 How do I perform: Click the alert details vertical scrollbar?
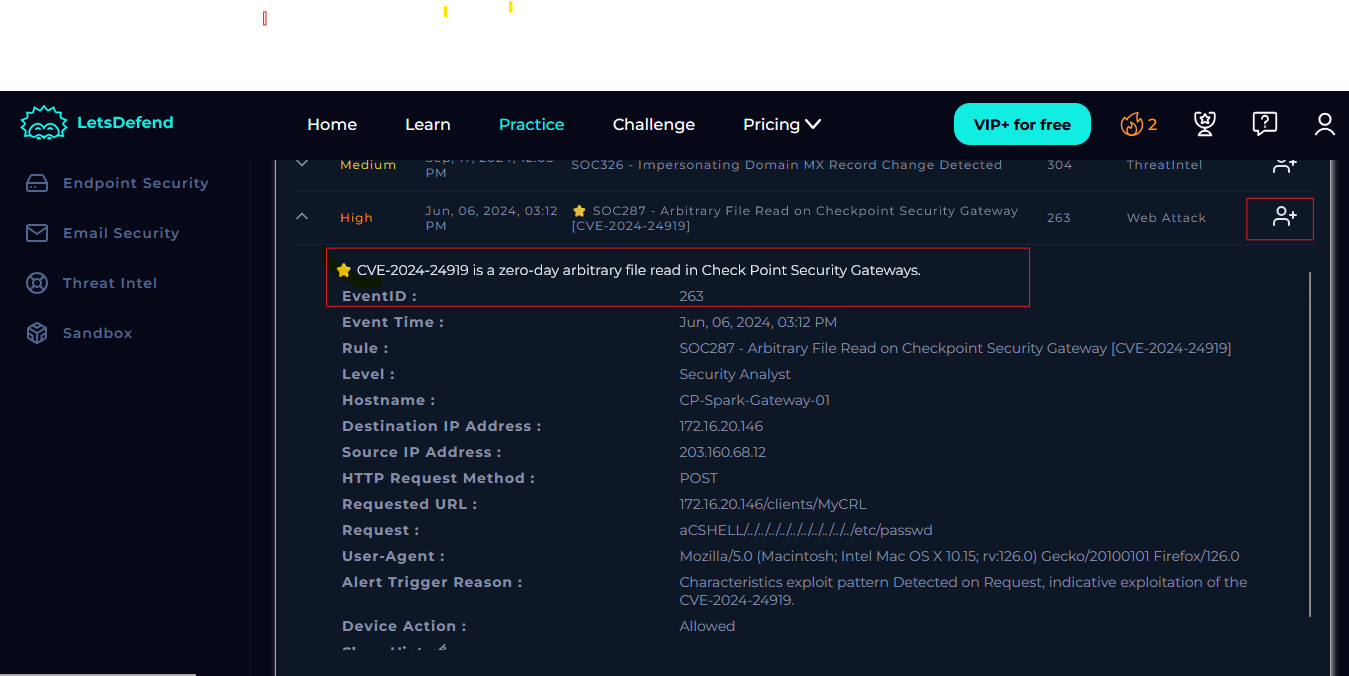click(1310, 445)
